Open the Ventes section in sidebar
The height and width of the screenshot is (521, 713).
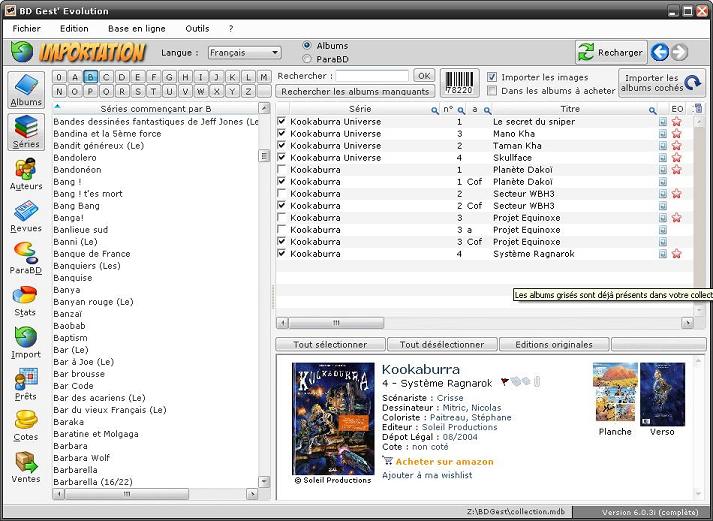point(26,467)
